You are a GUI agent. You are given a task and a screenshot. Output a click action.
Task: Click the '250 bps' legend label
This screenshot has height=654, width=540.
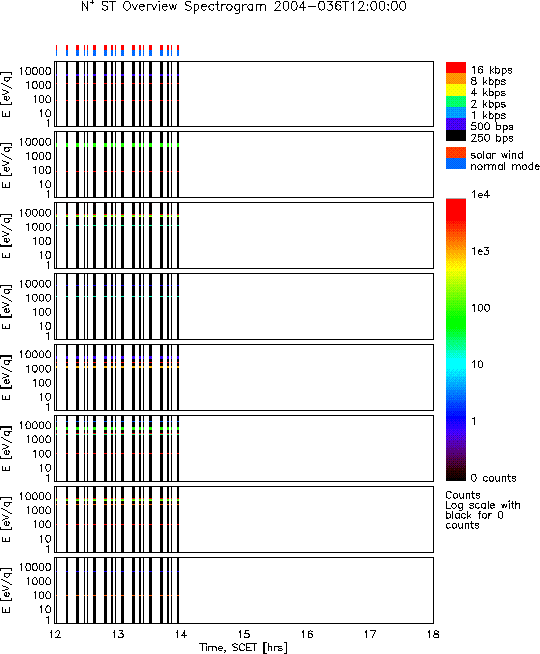(492, 138)
